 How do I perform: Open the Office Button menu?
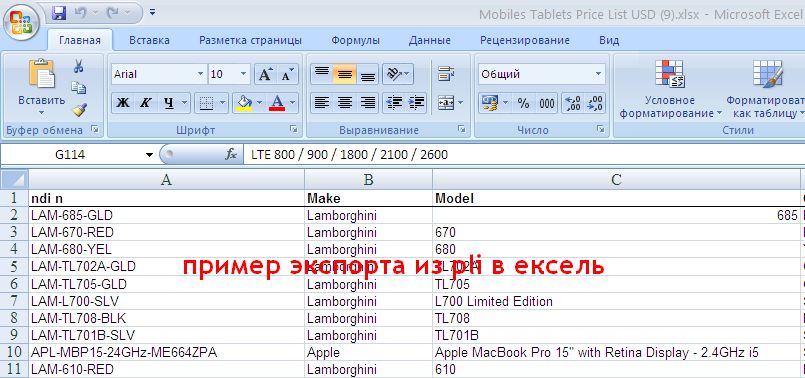pos(21,23)
